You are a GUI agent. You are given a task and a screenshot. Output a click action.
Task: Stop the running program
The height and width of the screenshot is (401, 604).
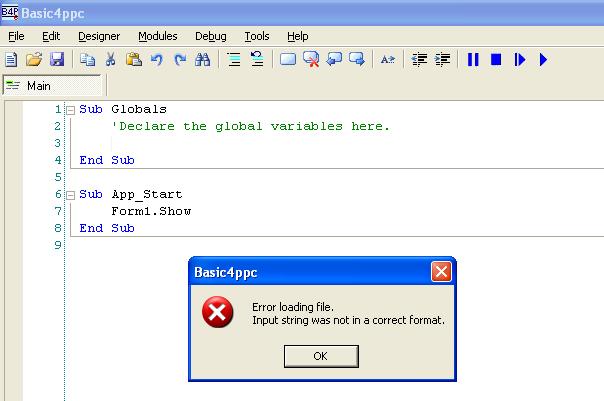pos(496,60)
